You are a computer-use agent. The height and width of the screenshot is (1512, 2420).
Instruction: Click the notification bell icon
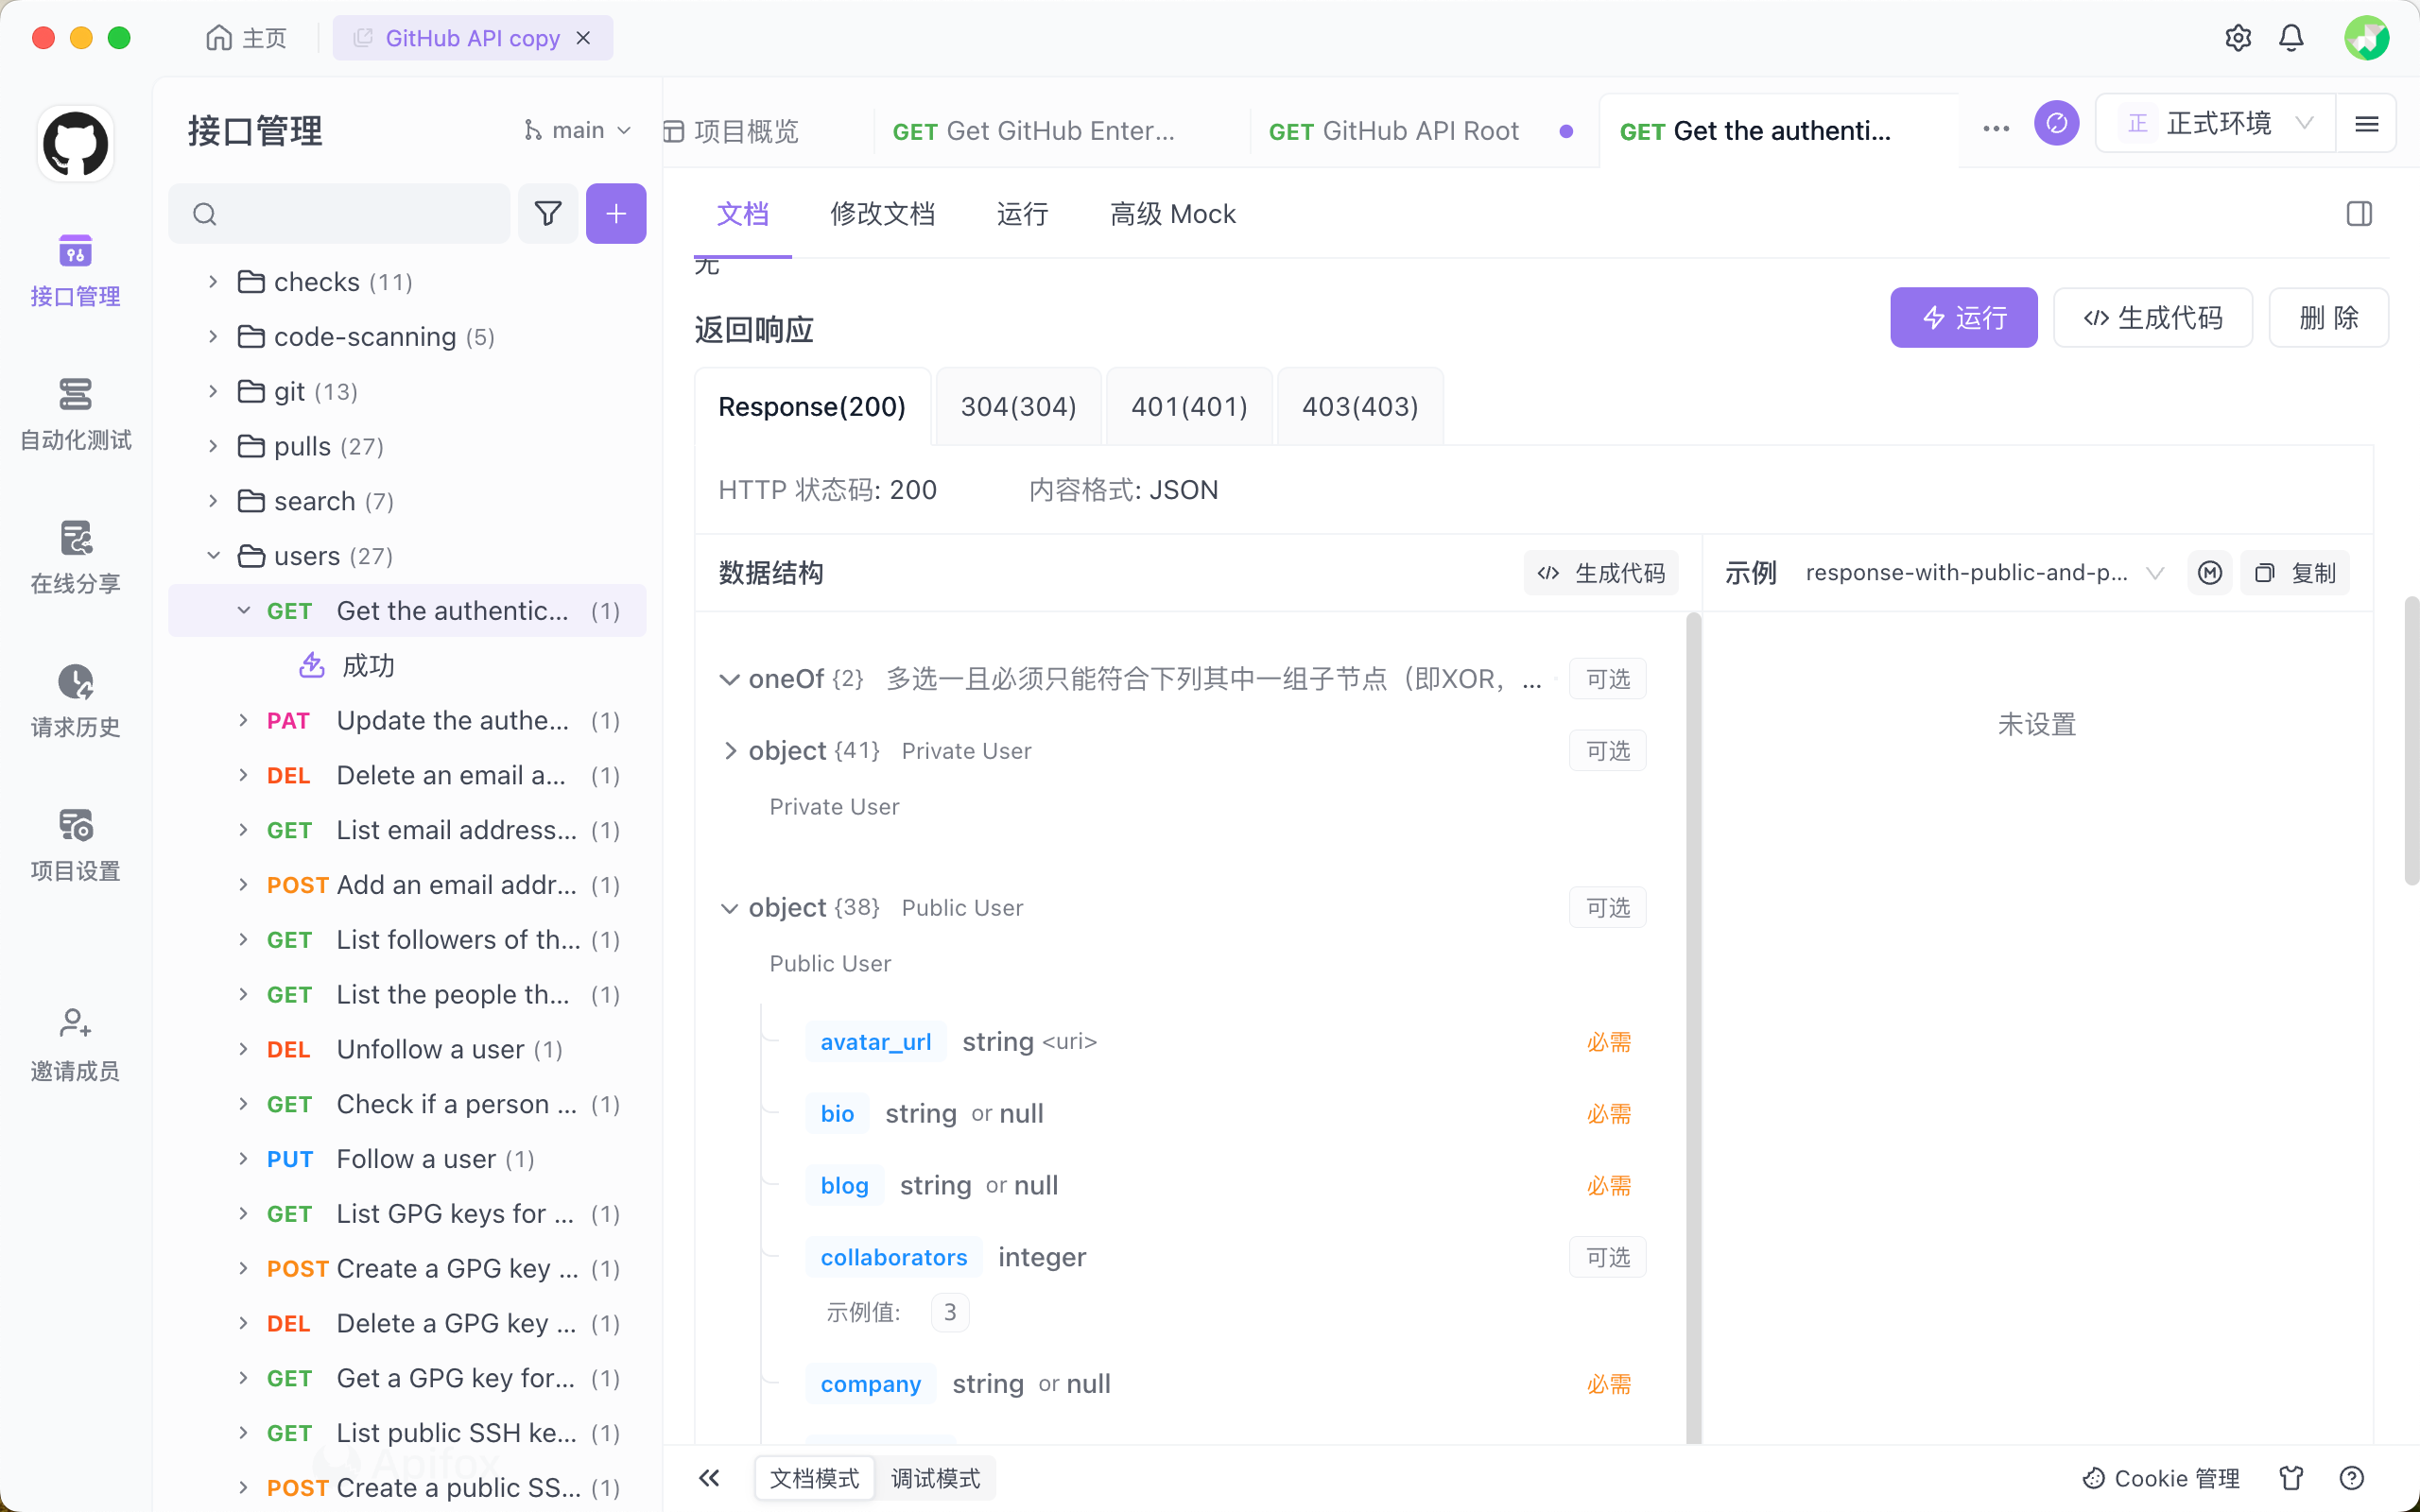[2291, 38]
